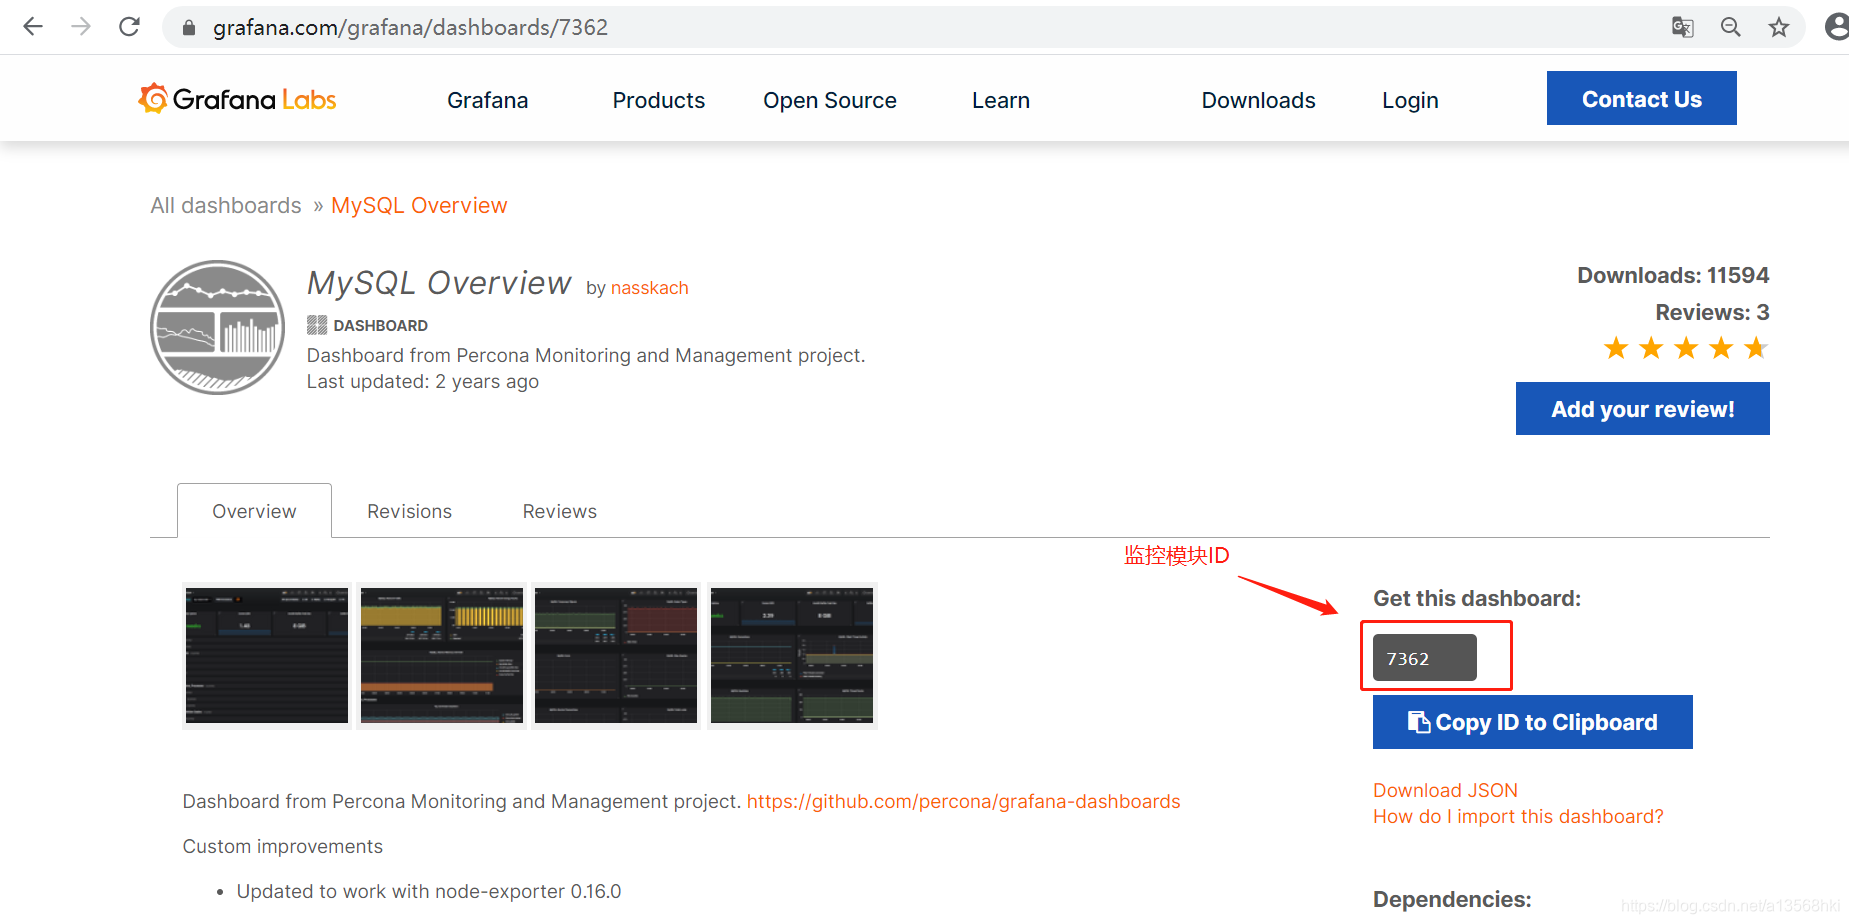
Task: Click the node-exporter 0.16.0 bullet text
Action: click(429, 891)
